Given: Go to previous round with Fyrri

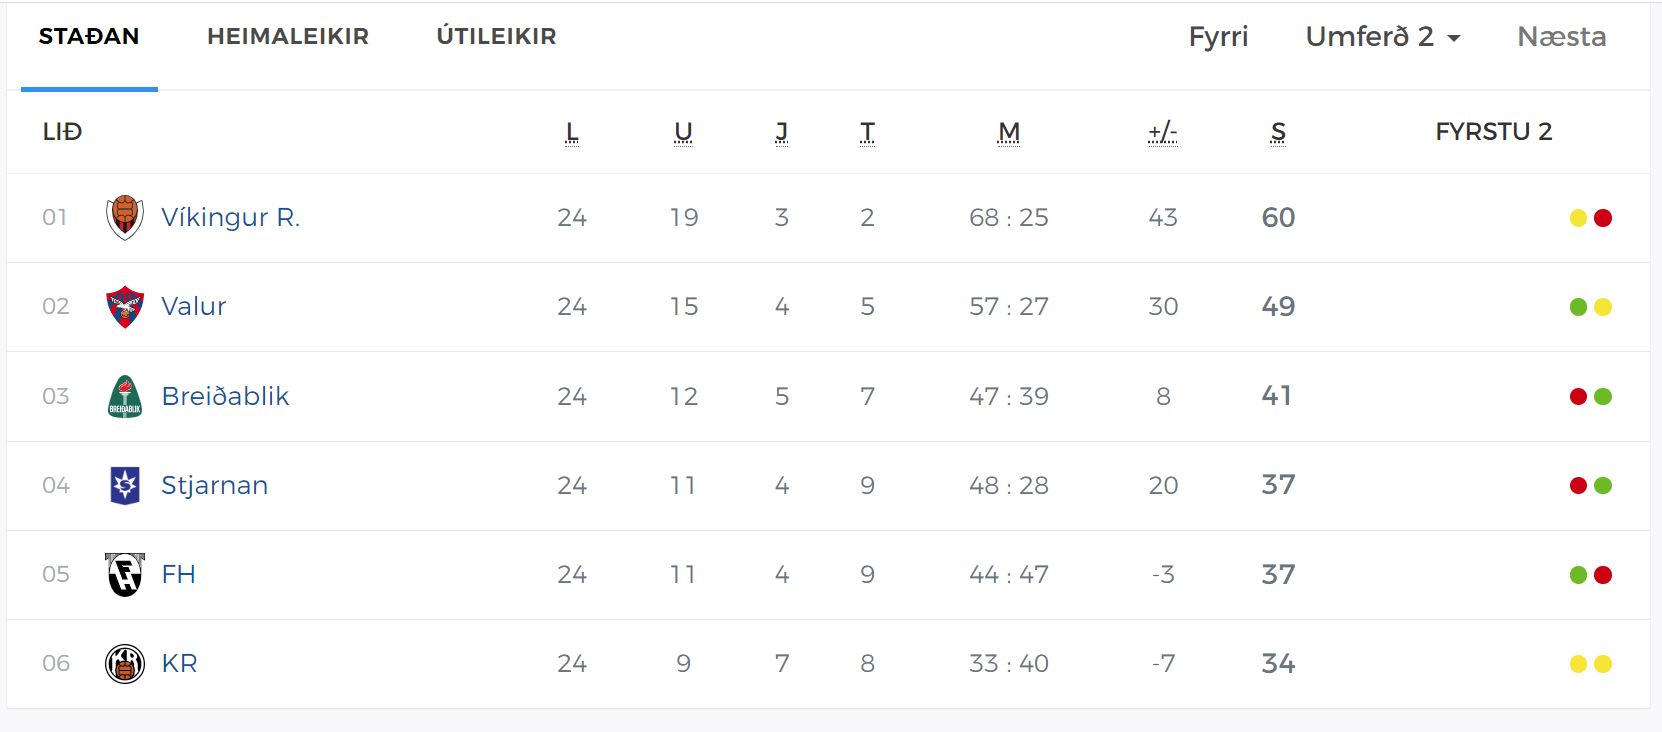Looking at the screenshot, I should click(1218, 37).
